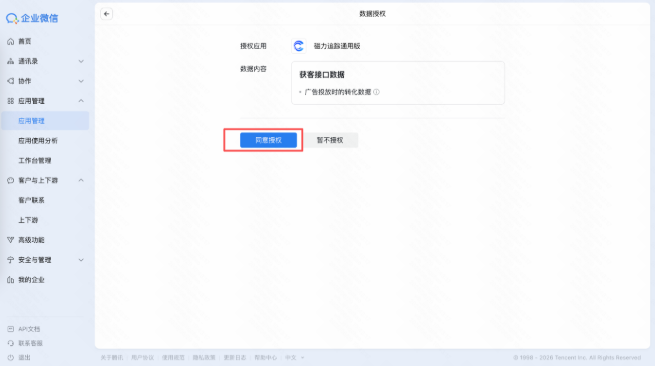Click the 高级功能 icon
This screenshot has height=366, width=655.
coord(10,240)
